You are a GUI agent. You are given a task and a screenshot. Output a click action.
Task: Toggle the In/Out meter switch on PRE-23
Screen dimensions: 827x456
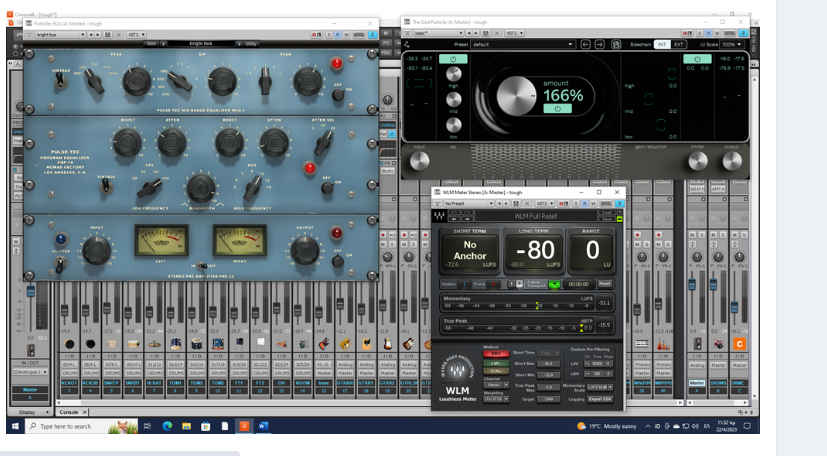click(x=200, y=266)
